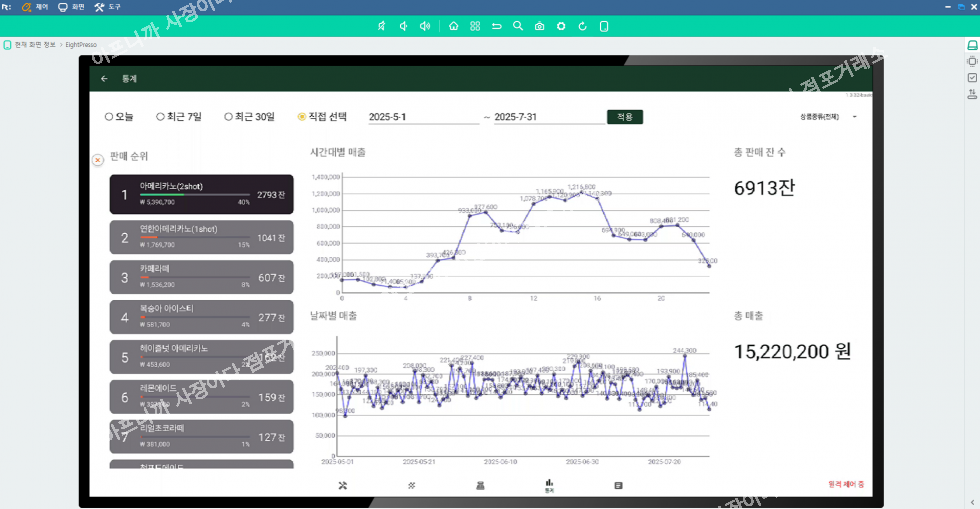Go back using the arrow beside 통계

tap(104, 78)
